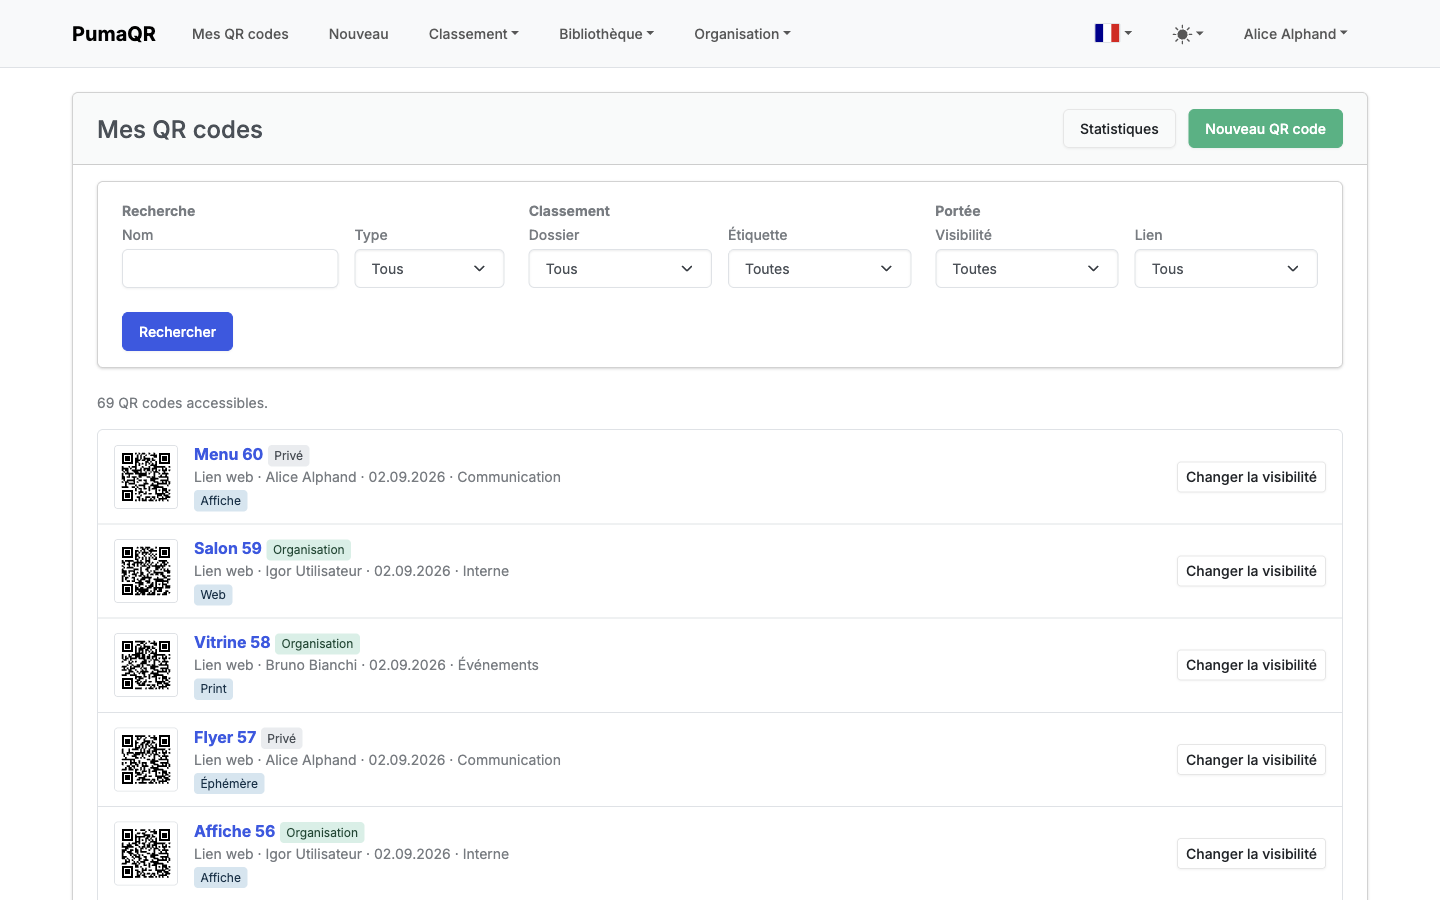Open the Salon 59 link

[227, 548]
